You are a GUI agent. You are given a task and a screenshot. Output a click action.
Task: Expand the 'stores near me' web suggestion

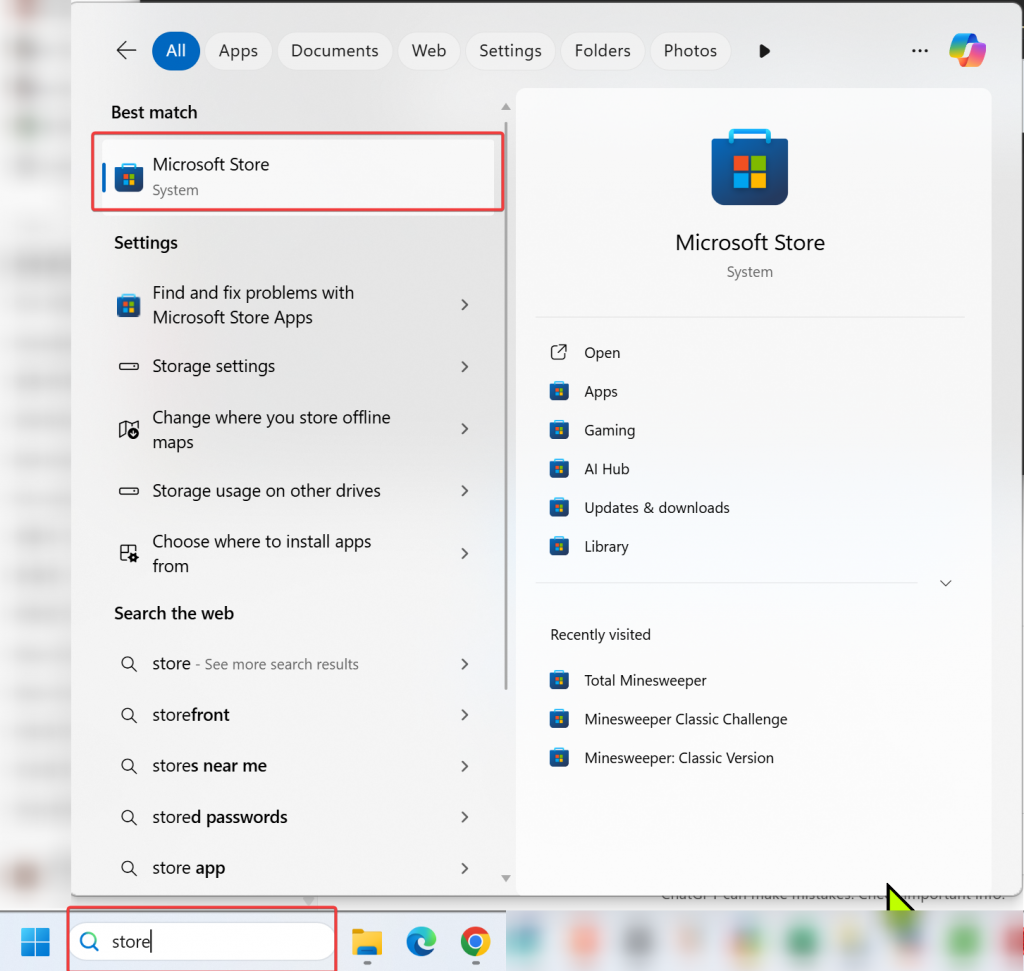coord(465,766)
